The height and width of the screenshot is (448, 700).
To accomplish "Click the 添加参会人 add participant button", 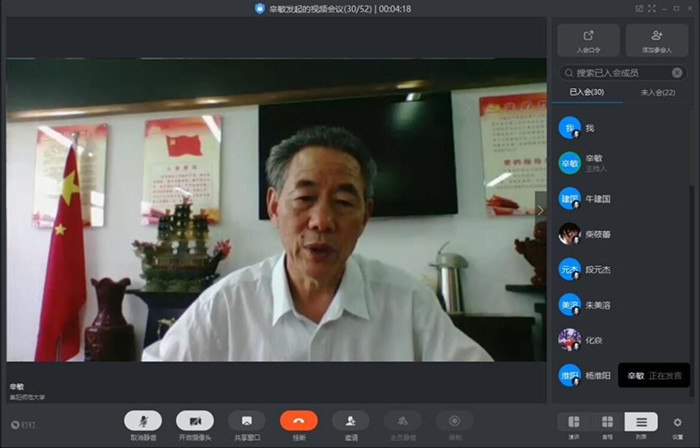I will [x=657, y=40].
